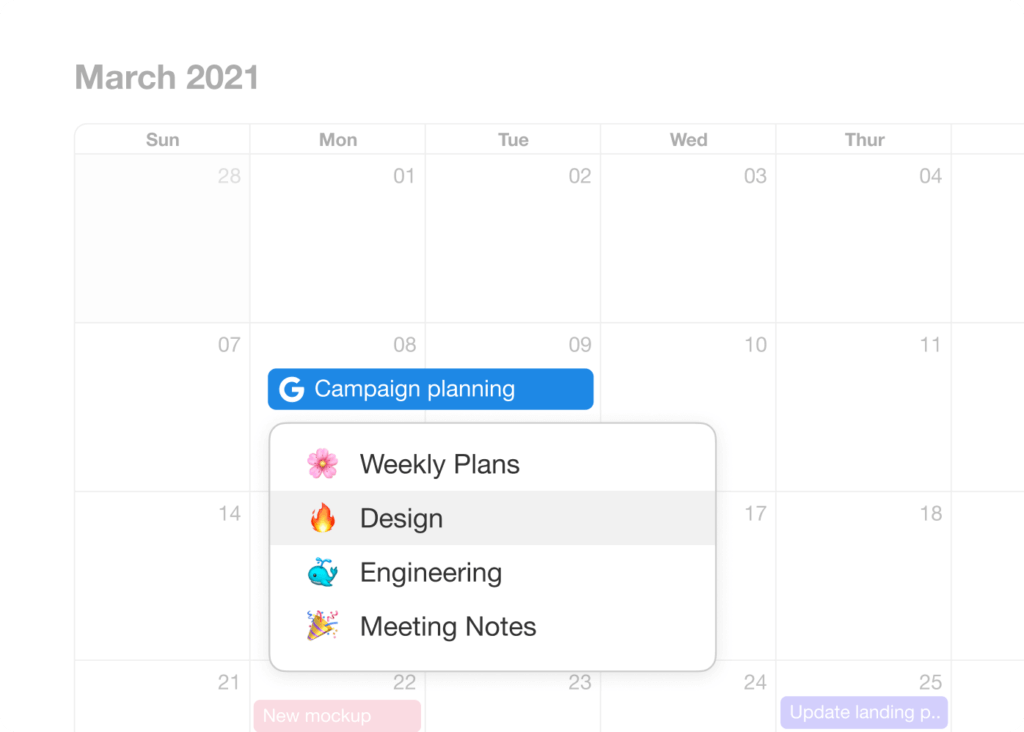Viewport: 1024px width, 732px height.
Task: Open the purple Update landing event
Action: 864,713
